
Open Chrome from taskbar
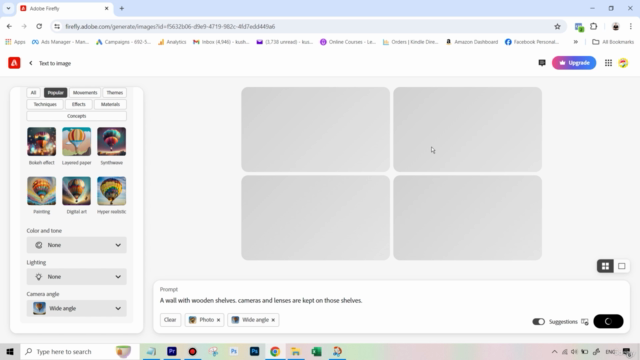(x=275, y=351)
